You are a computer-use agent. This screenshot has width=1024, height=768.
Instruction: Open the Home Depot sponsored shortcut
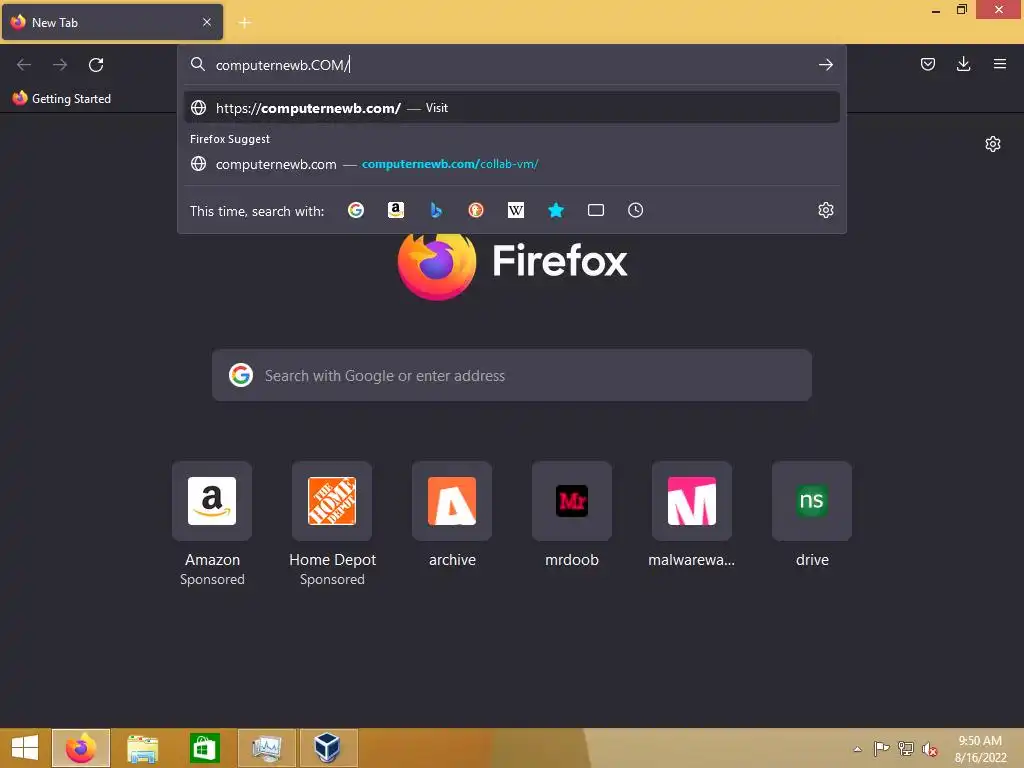pos(332,501)
